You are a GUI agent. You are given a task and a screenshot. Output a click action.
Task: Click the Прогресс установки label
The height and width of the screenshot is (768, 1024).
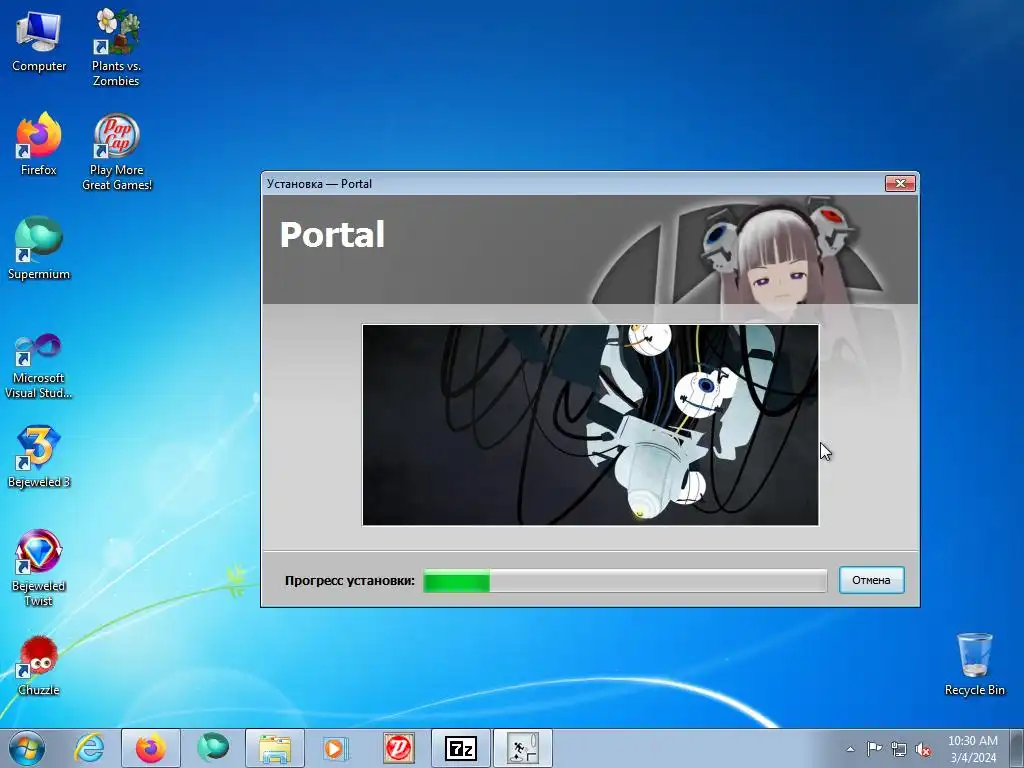[x=349, y=581]
